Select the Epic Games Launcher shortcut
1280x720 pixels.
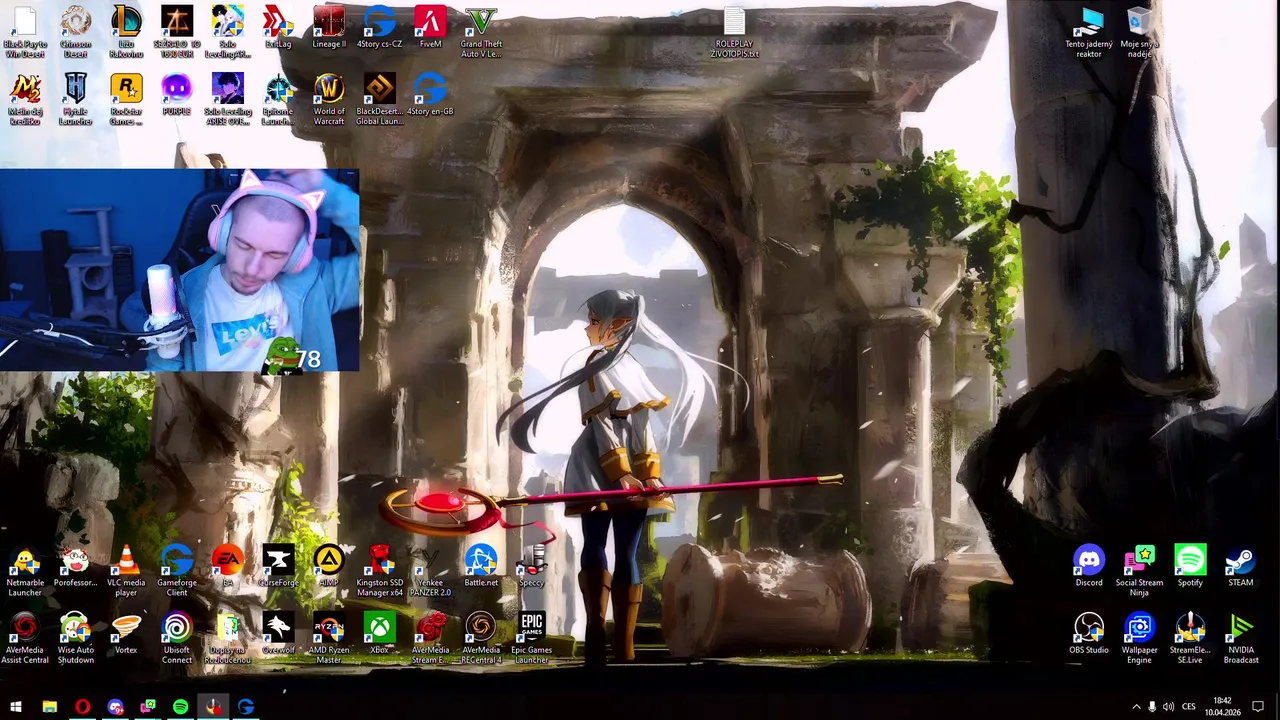531,639
